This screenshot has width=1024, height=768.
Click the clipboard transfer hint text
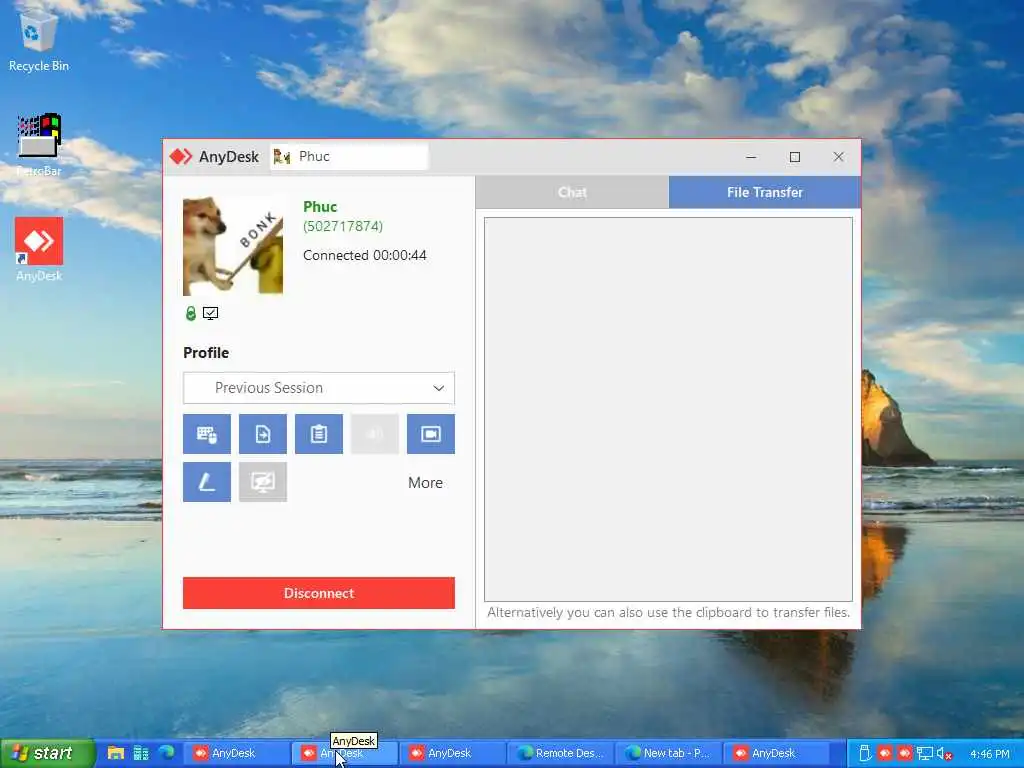668,613
